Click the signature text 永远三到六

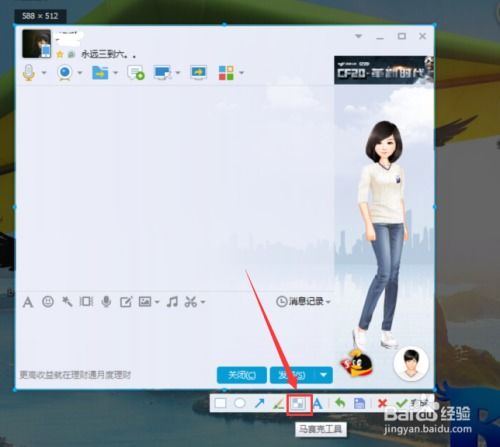tap(108, 54)
